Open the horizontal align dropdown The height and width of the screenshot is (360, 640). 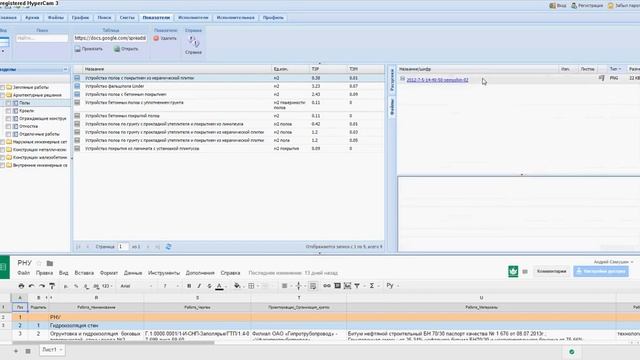287,286
